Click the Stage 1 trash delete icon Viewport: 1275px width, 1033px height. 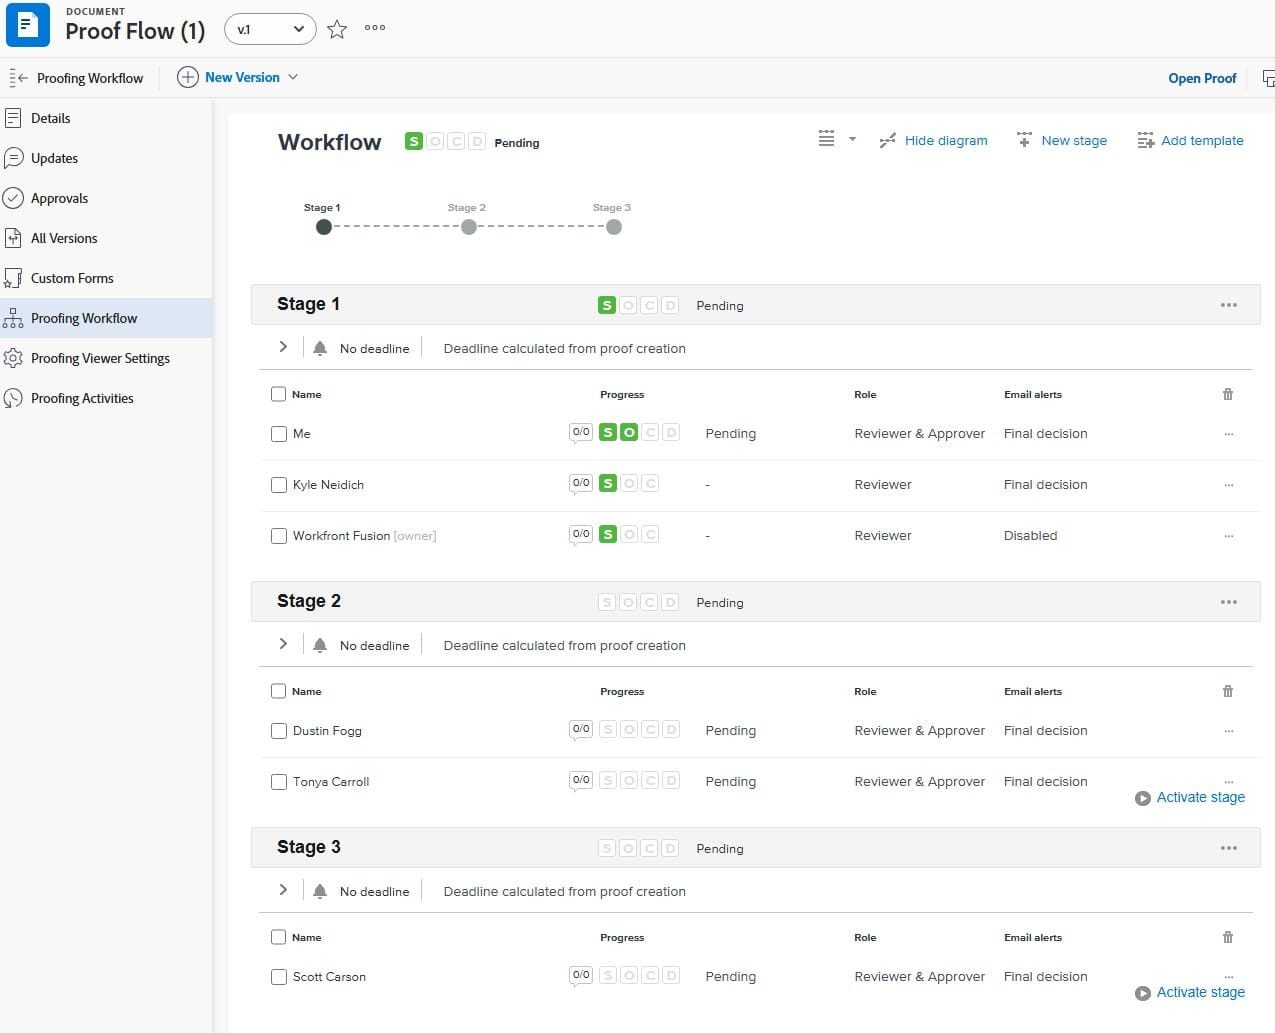pos(1228,394)
